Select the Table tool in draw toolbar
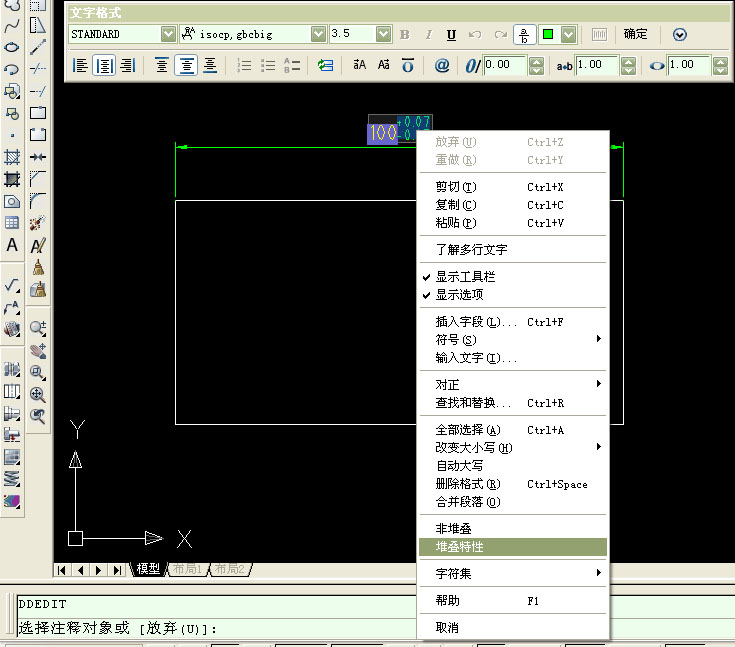 (x=12, y=223)
